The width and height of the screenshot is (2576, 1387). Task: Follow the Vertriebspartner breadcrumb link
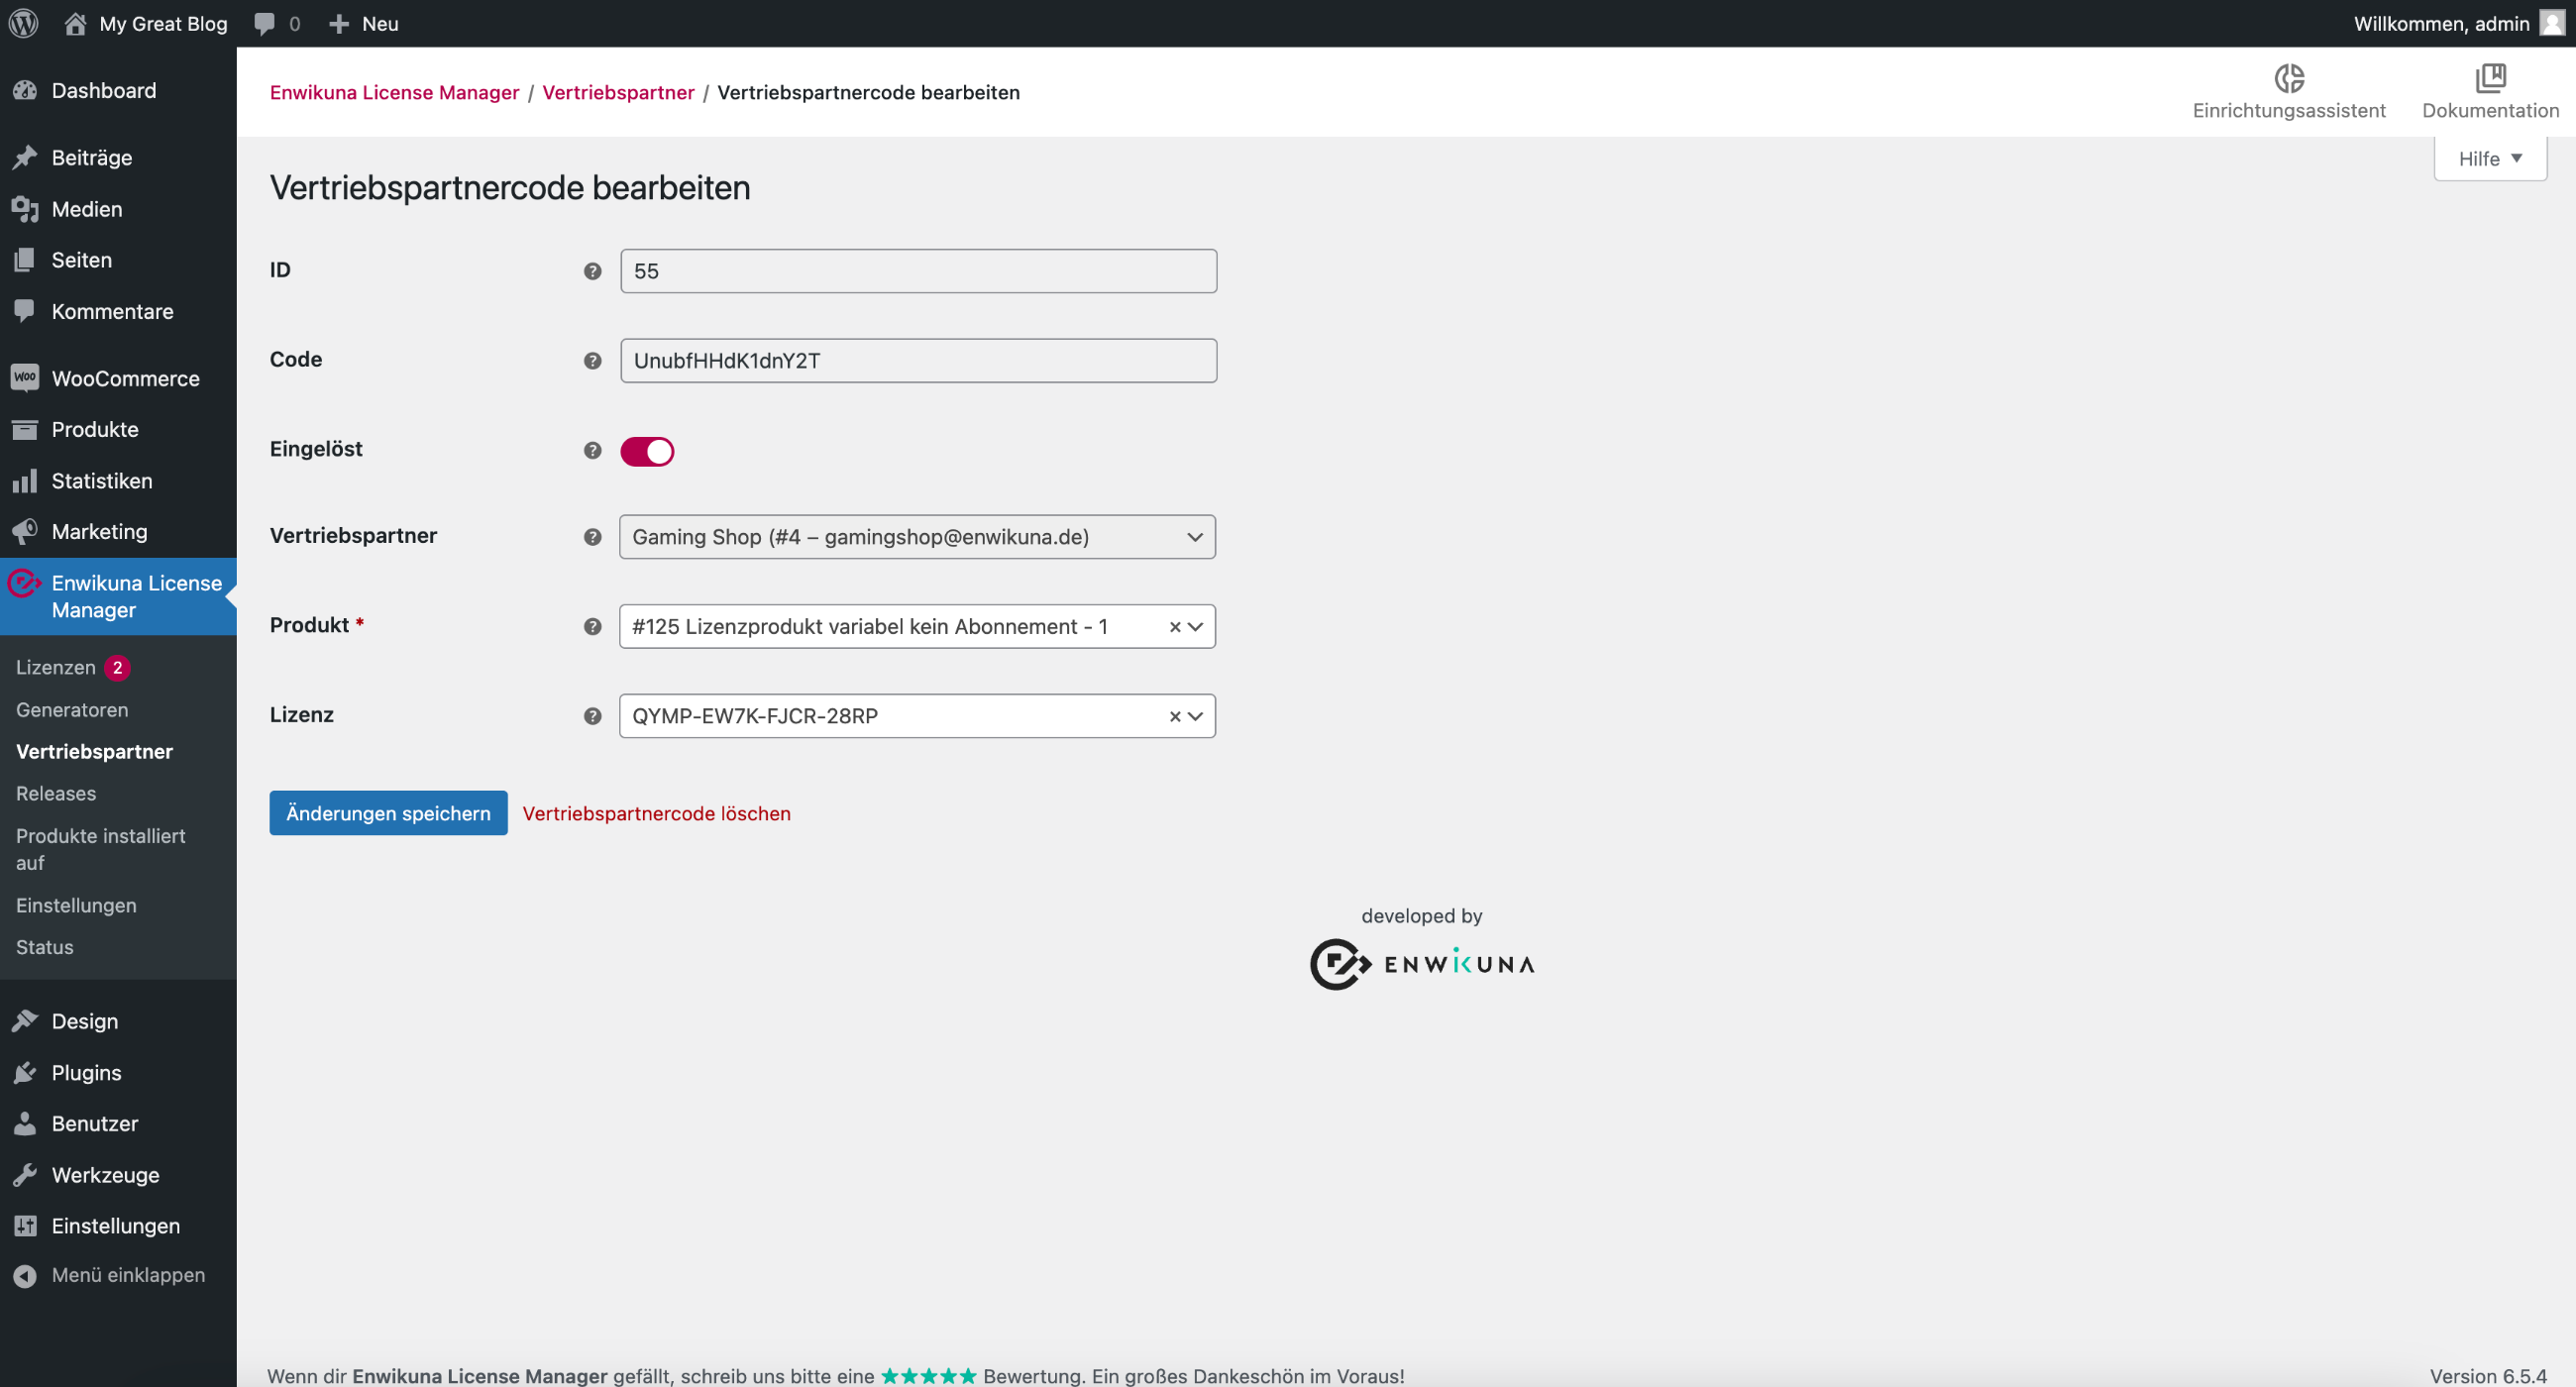[x=618, y=92]
